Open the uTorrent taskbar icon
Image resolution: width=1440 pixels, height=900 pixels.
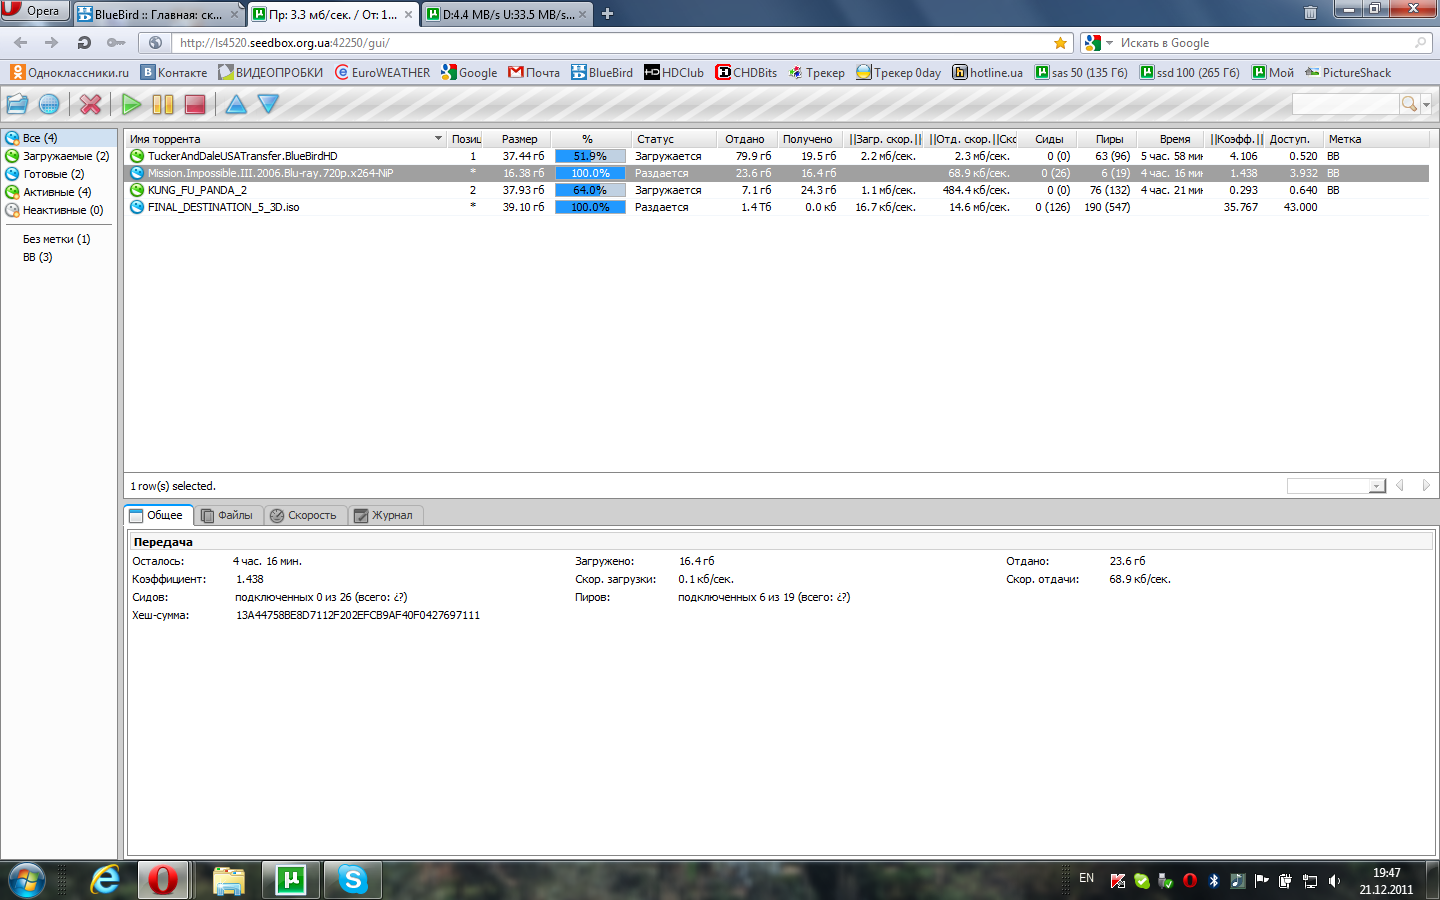click(291, 880)
